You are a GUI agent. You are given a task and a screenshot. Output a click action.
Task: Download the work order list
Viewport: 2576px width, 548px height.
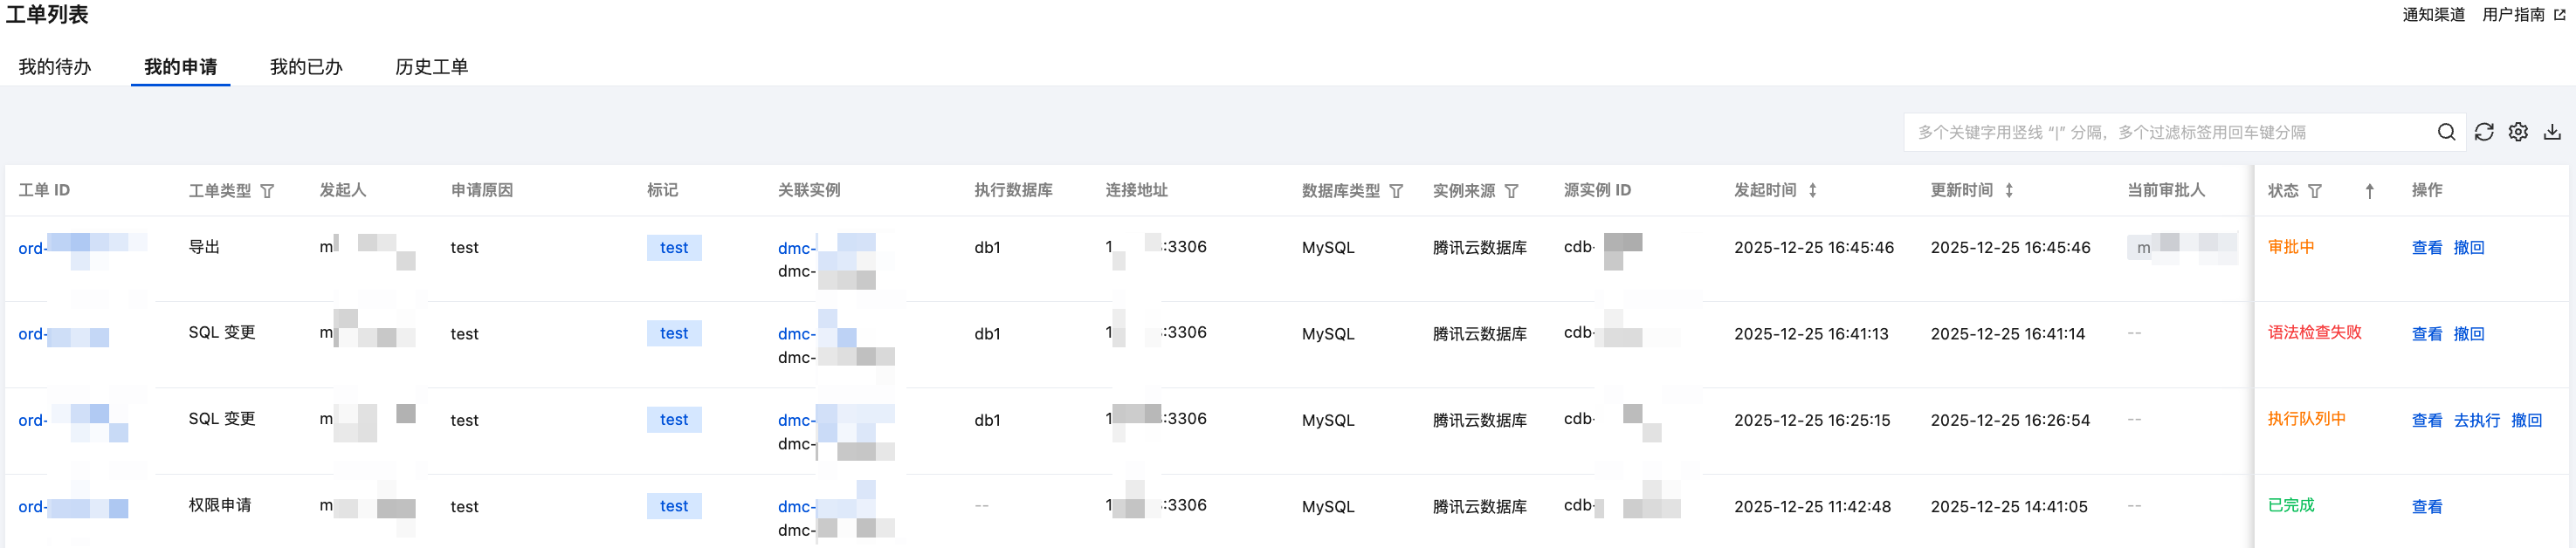point(2552,132)
